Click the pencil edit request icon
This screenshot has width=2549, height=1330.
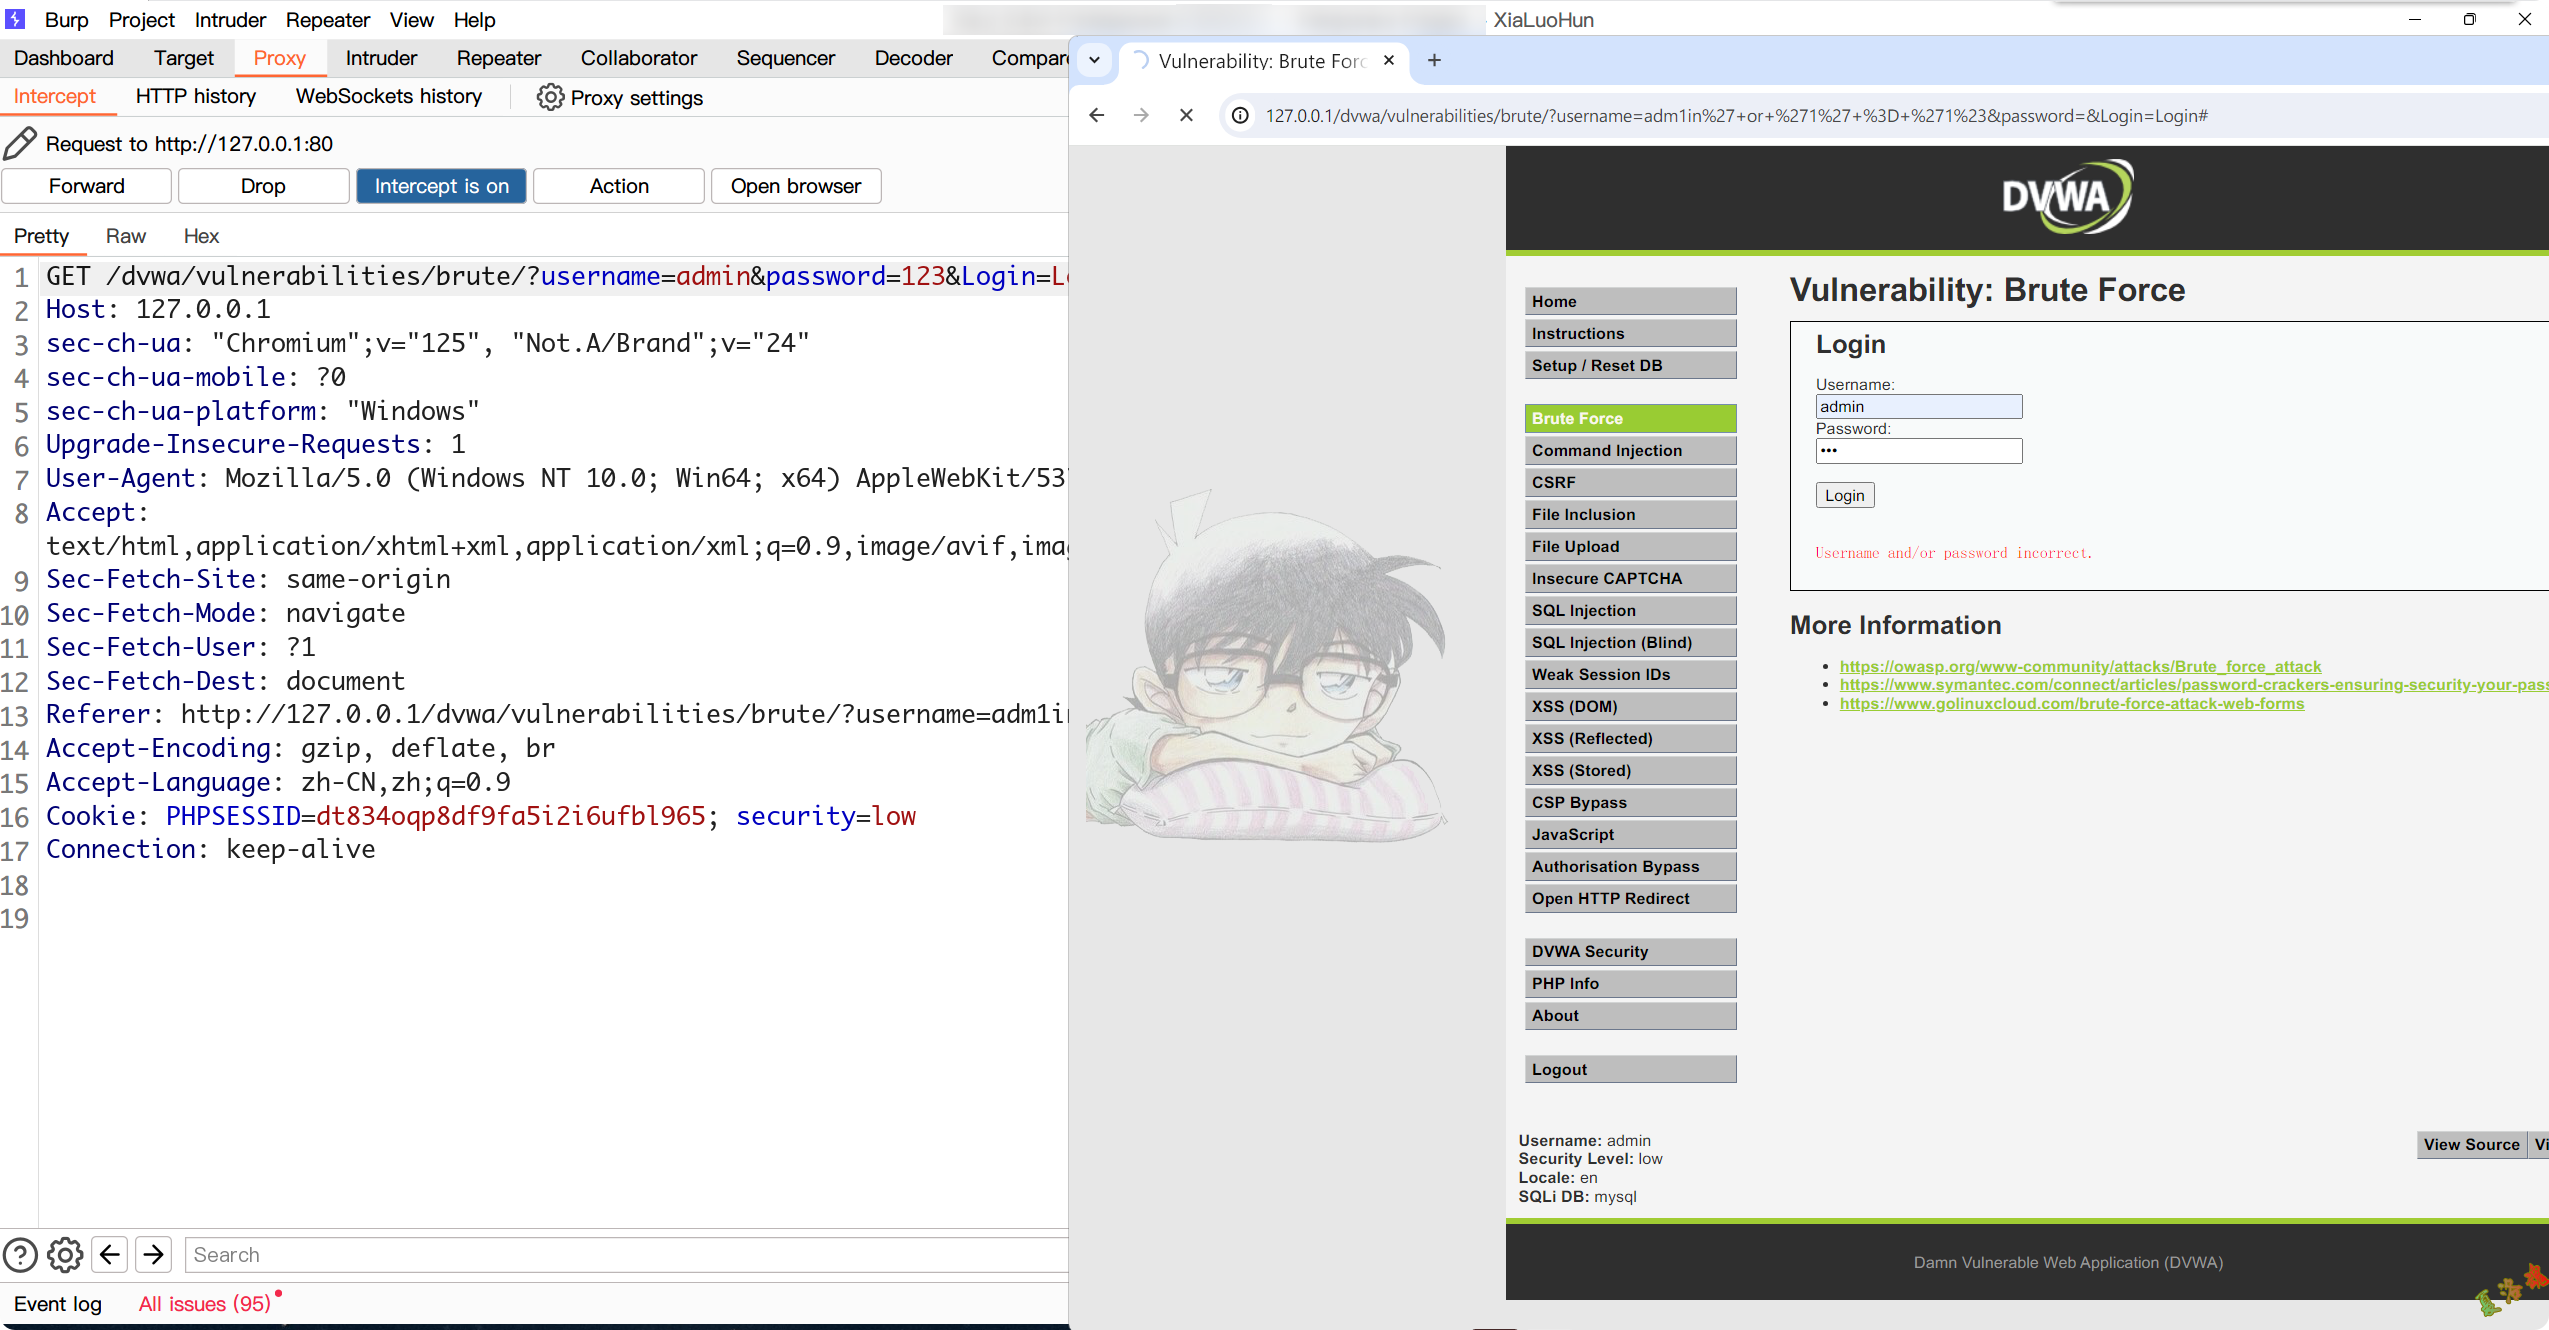coord(20,144)
